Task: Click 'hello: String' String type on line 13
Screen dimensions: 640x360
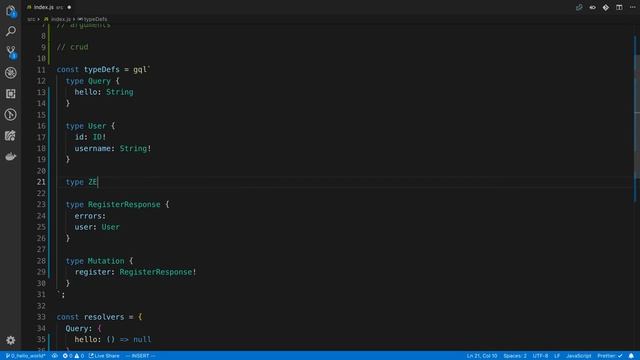Action: (120, 92)
